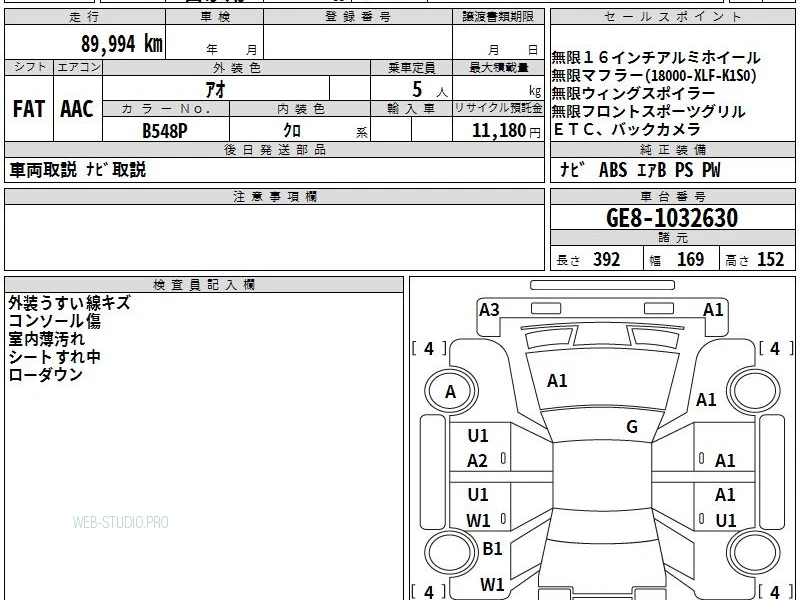
Task: Click the height value 152
Action: tap(770, 260)
